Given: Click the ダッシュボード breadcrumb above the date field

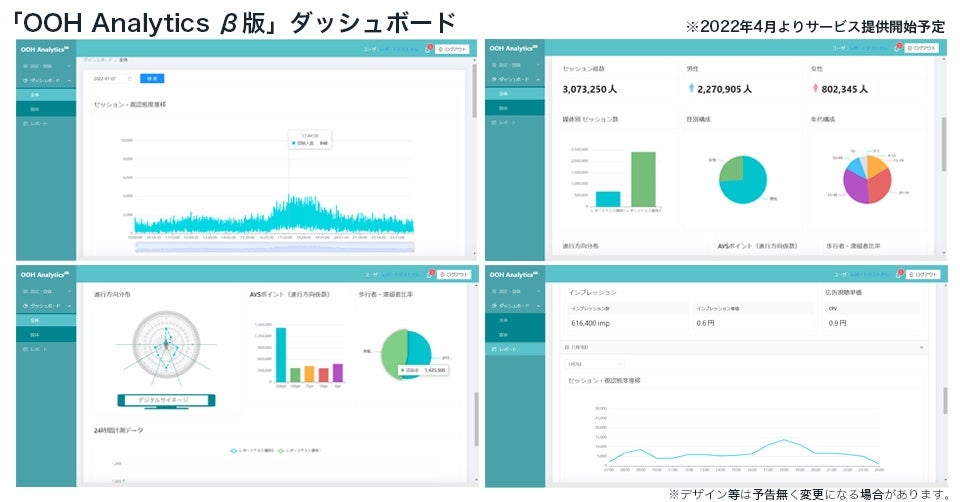Looking at the screenshot, I should coord(97,60).
